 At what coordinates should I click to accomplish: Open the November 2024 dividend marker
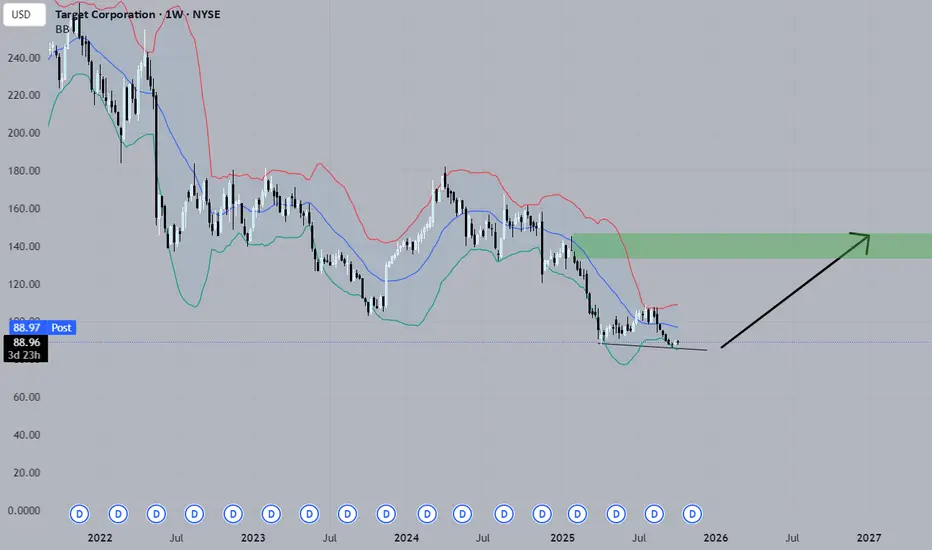point(541,514)
